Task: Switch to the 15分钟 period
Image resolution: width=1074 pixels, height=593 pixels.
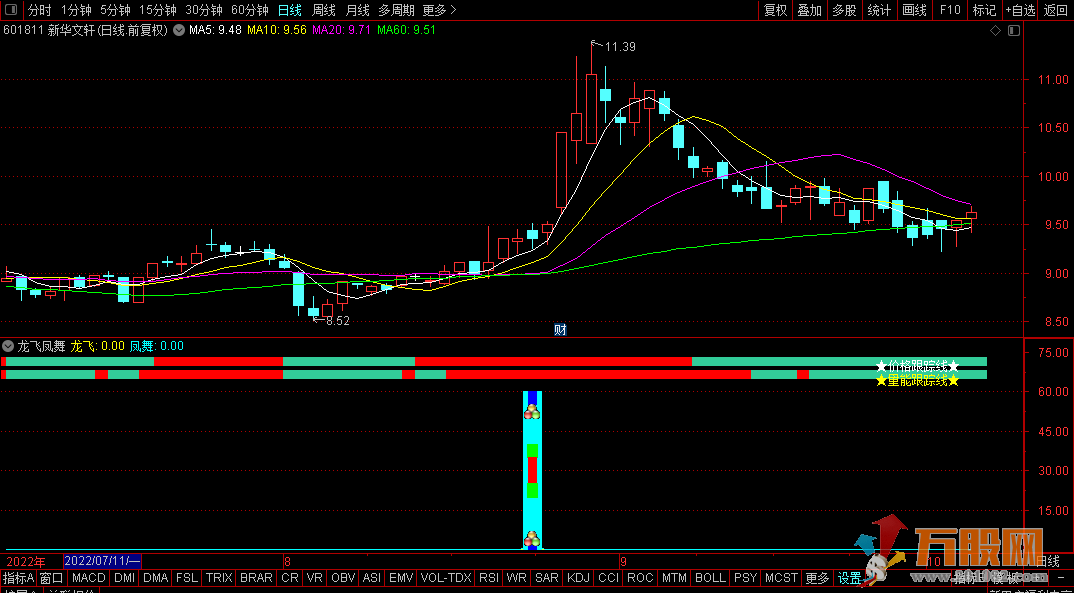Action: click(158, 10)
